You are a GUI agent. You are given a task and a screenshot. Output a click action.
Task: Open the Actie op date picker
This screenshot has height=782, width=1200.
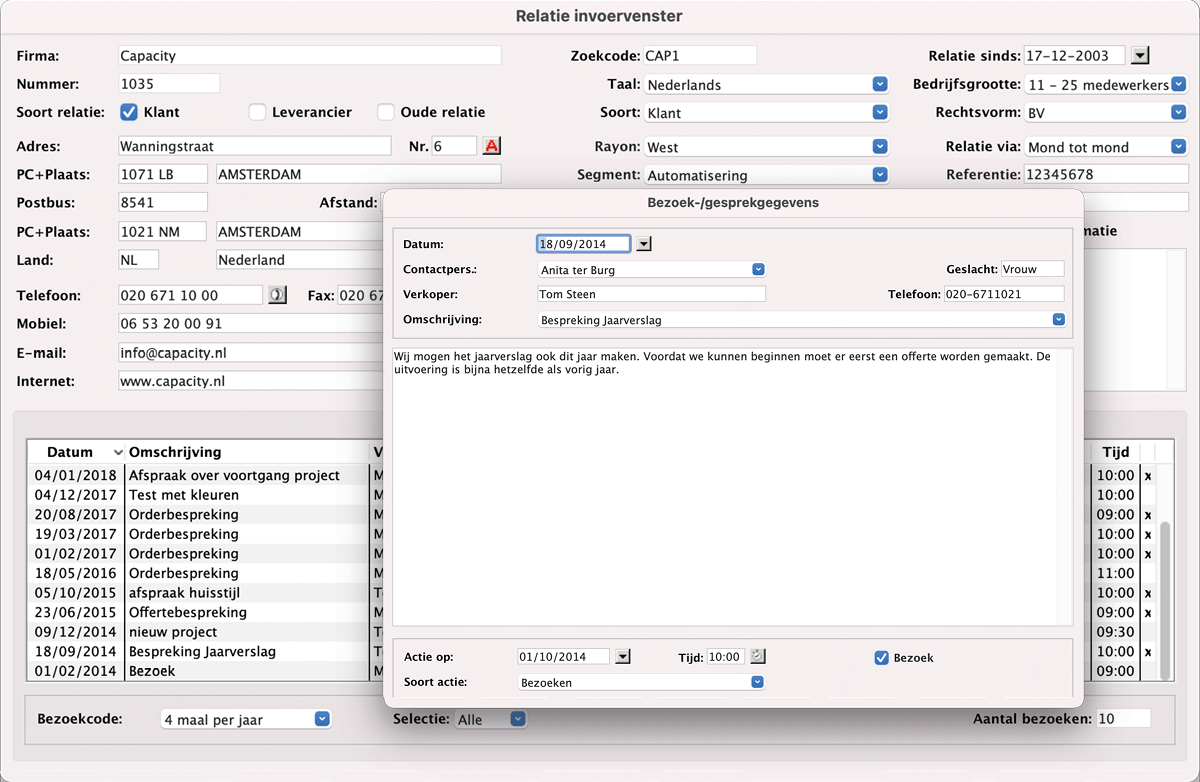[x=623, y=657]
